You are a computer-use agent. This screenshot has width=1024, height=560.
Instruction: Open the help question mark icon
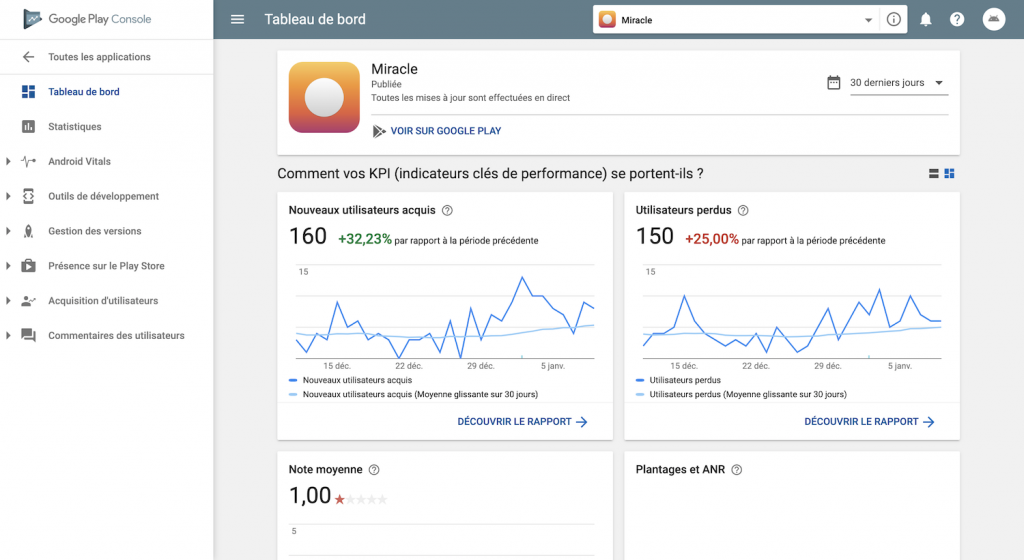957,20
